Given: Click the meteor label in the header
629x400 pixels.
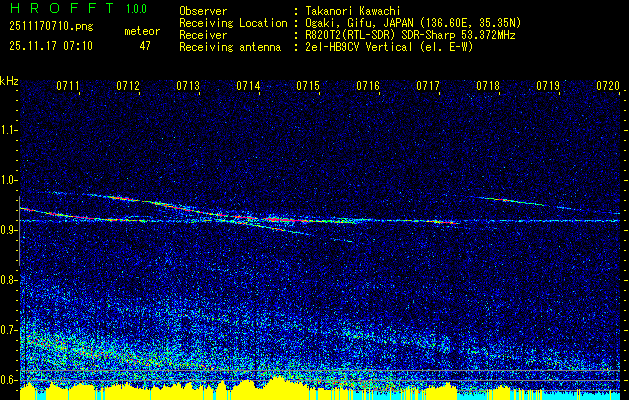Looking at the screenshot, I should click(x=142, y=31).
